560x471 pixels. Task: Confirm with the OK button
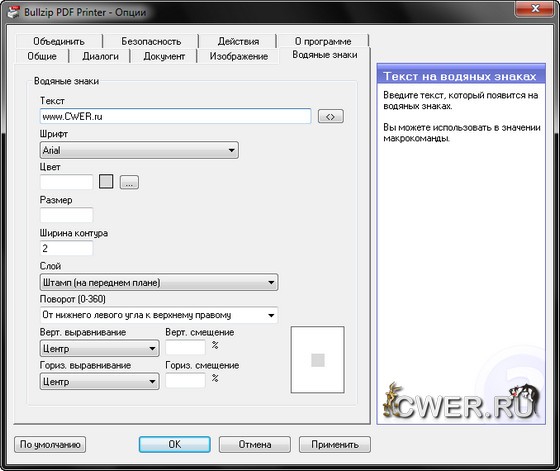point(175,445)
